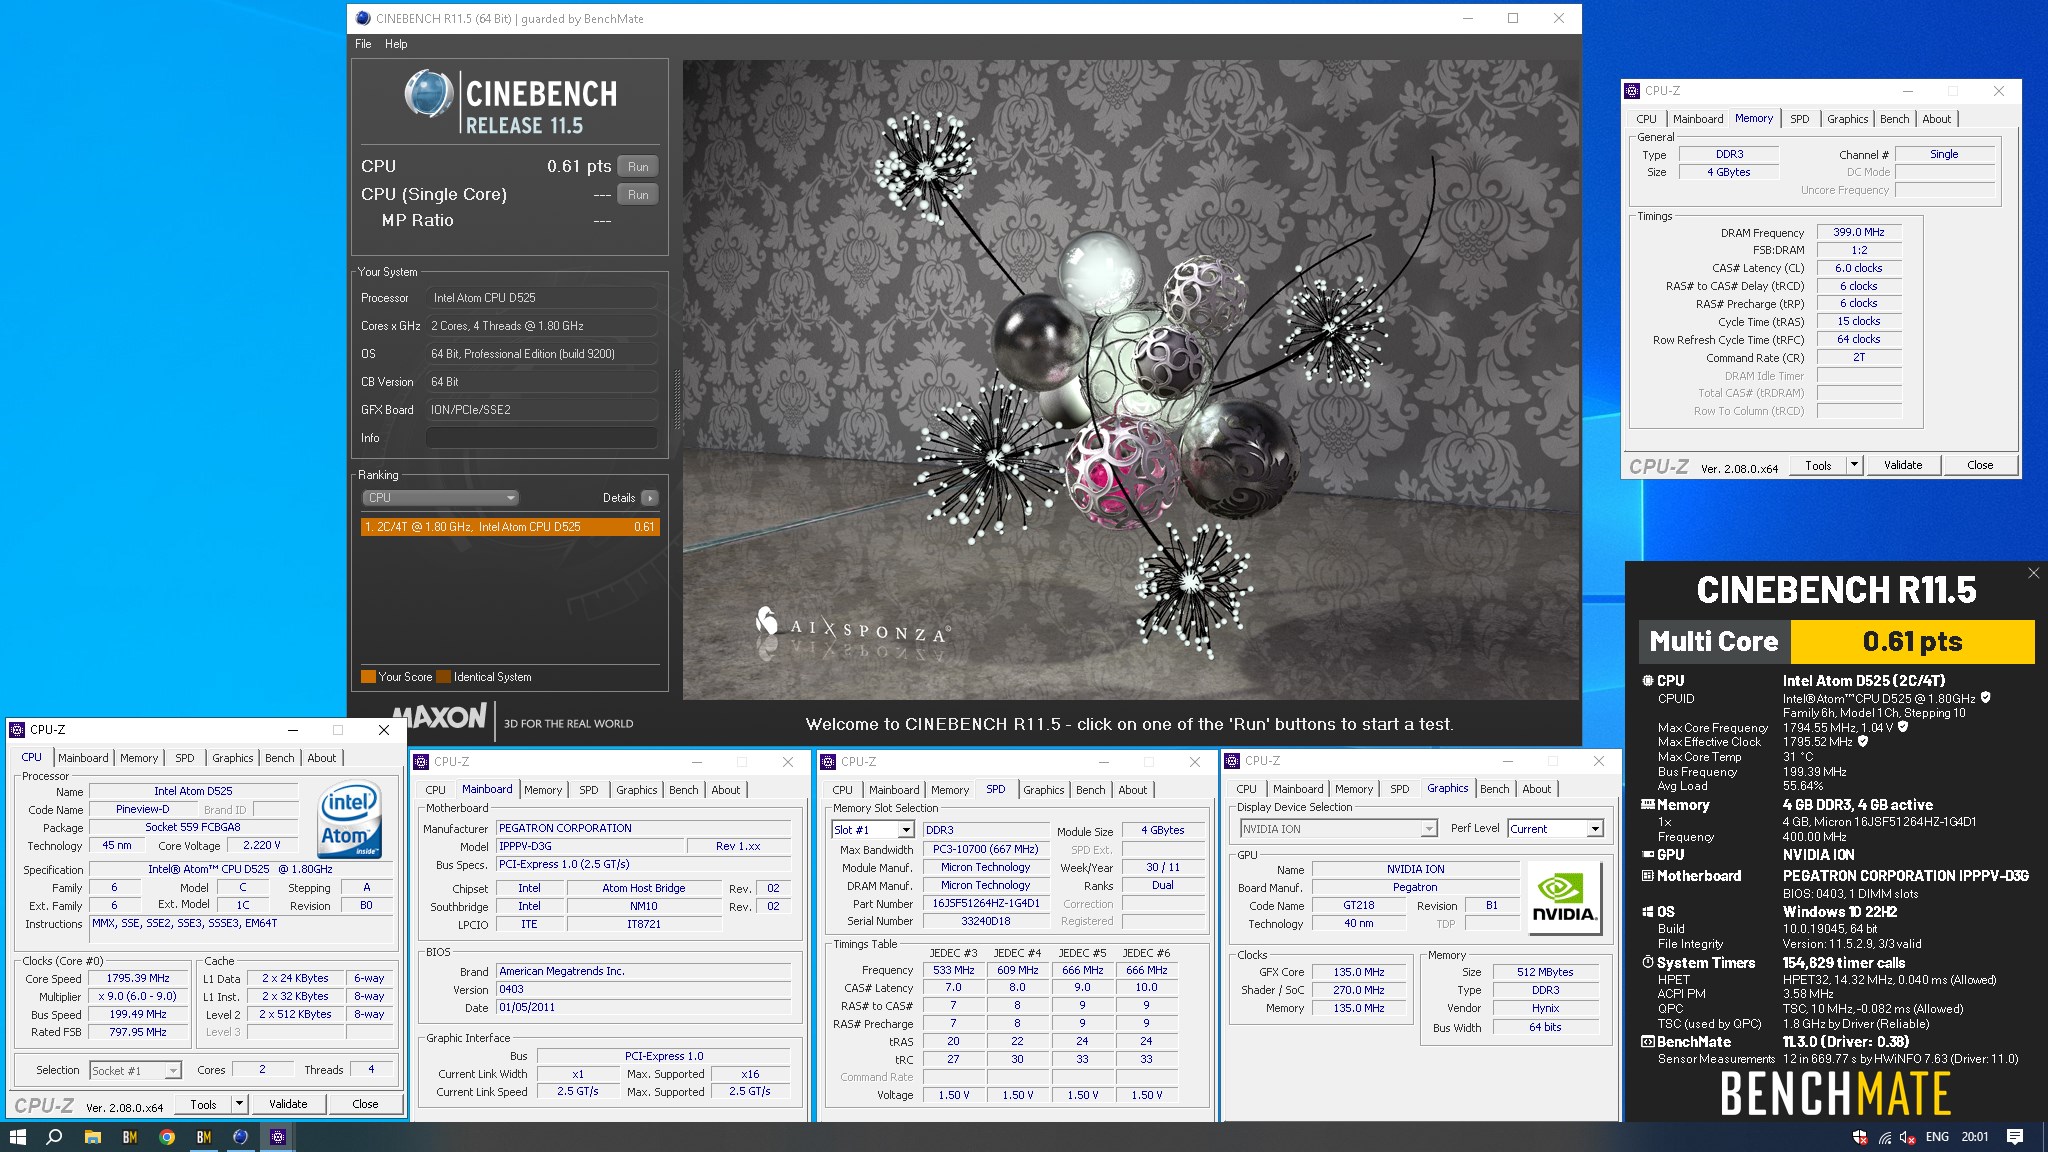Open Windows Security tray icon
Image resolution: width=2048 pixels, height=1152 pixels.
pos(1860,1137)
